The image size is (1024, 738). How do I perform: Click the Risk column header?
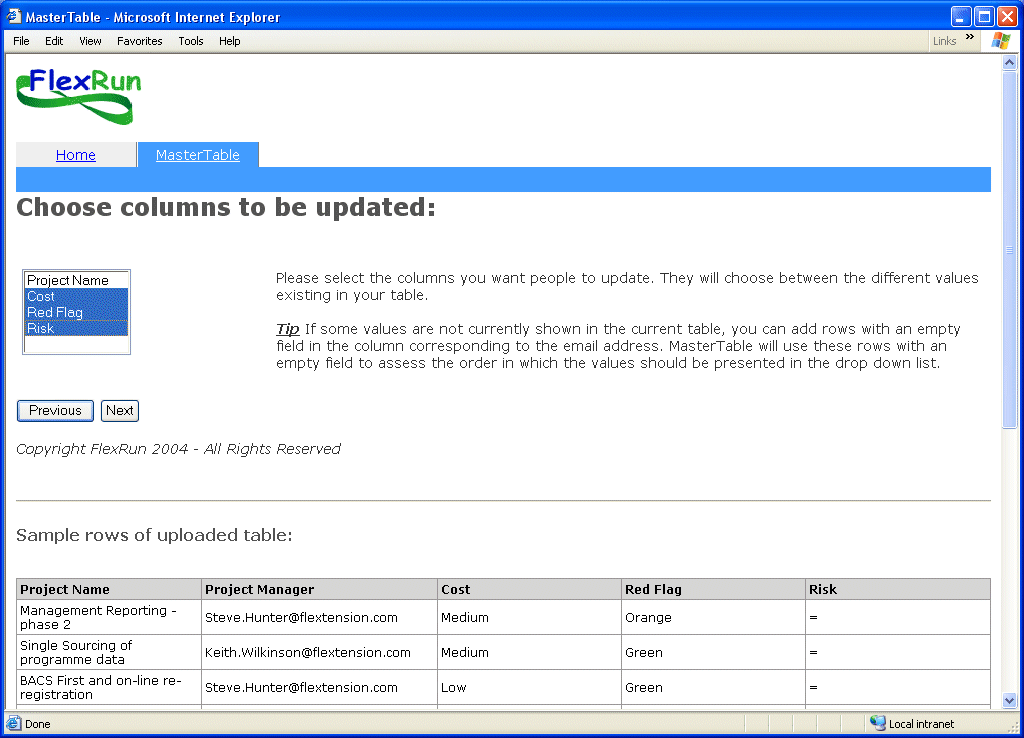click(x=898, y=589)
